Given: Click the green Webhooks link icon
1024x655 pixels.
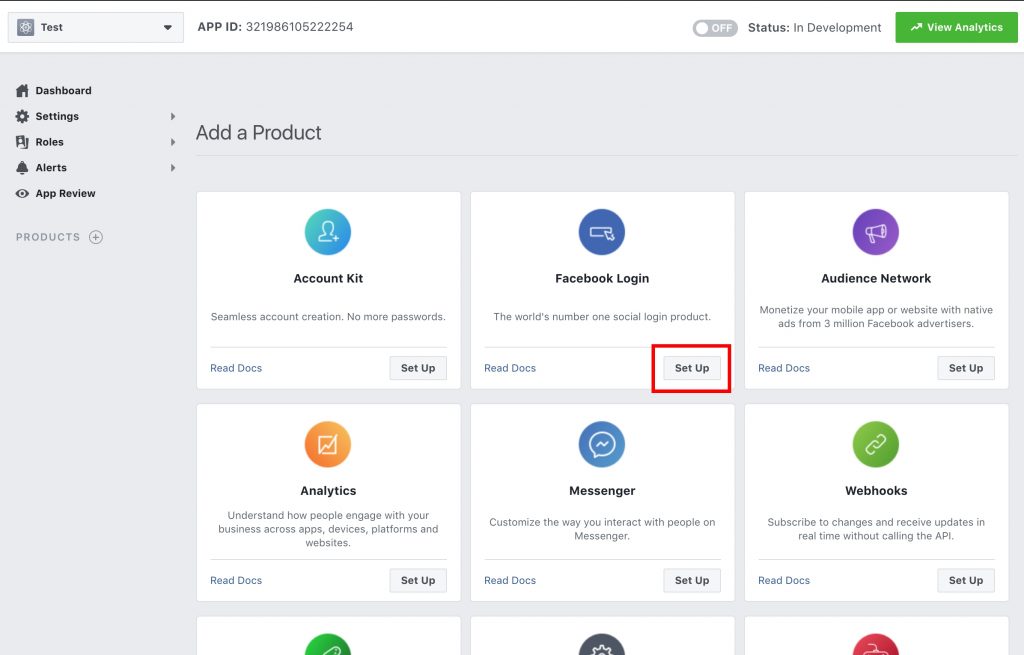Looking at the screenshot, I should [x=876, y=444].
